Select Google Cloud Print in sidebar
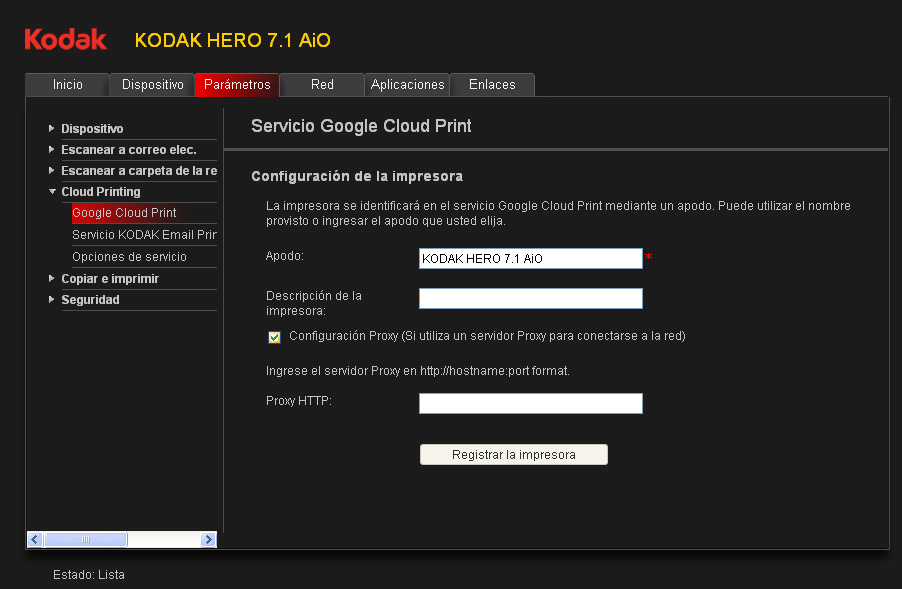The width and height of the screenshot is (902, 589). pos(124,213)
